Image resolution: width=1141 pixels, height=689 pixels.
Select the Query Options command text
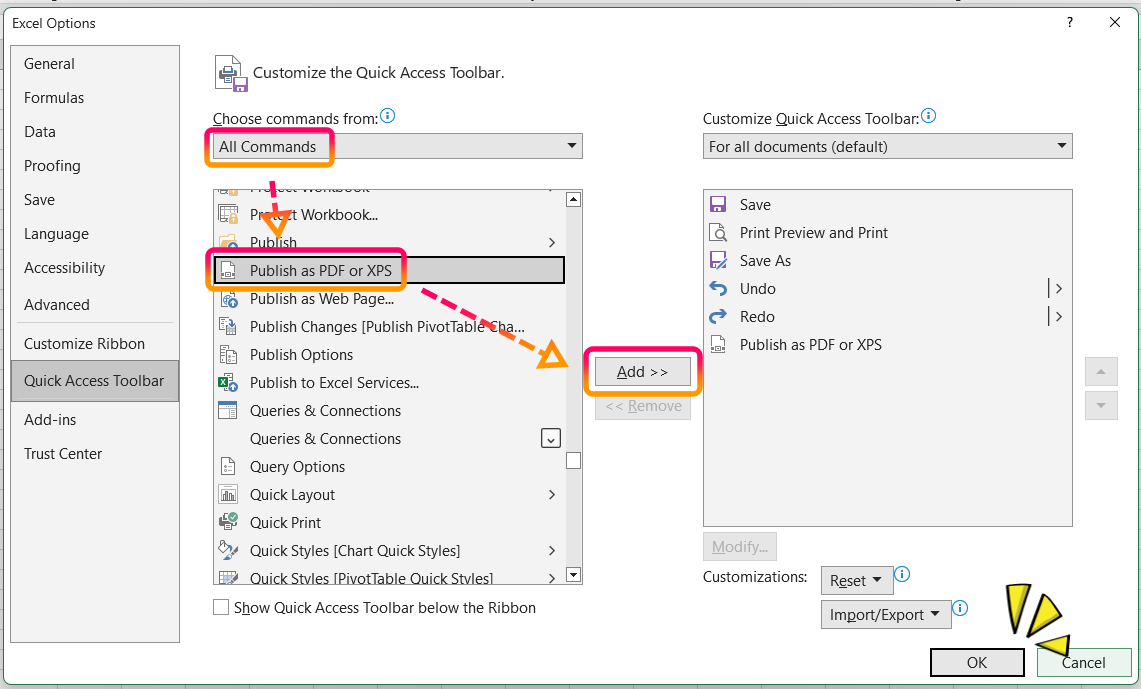tap(298, 466)
